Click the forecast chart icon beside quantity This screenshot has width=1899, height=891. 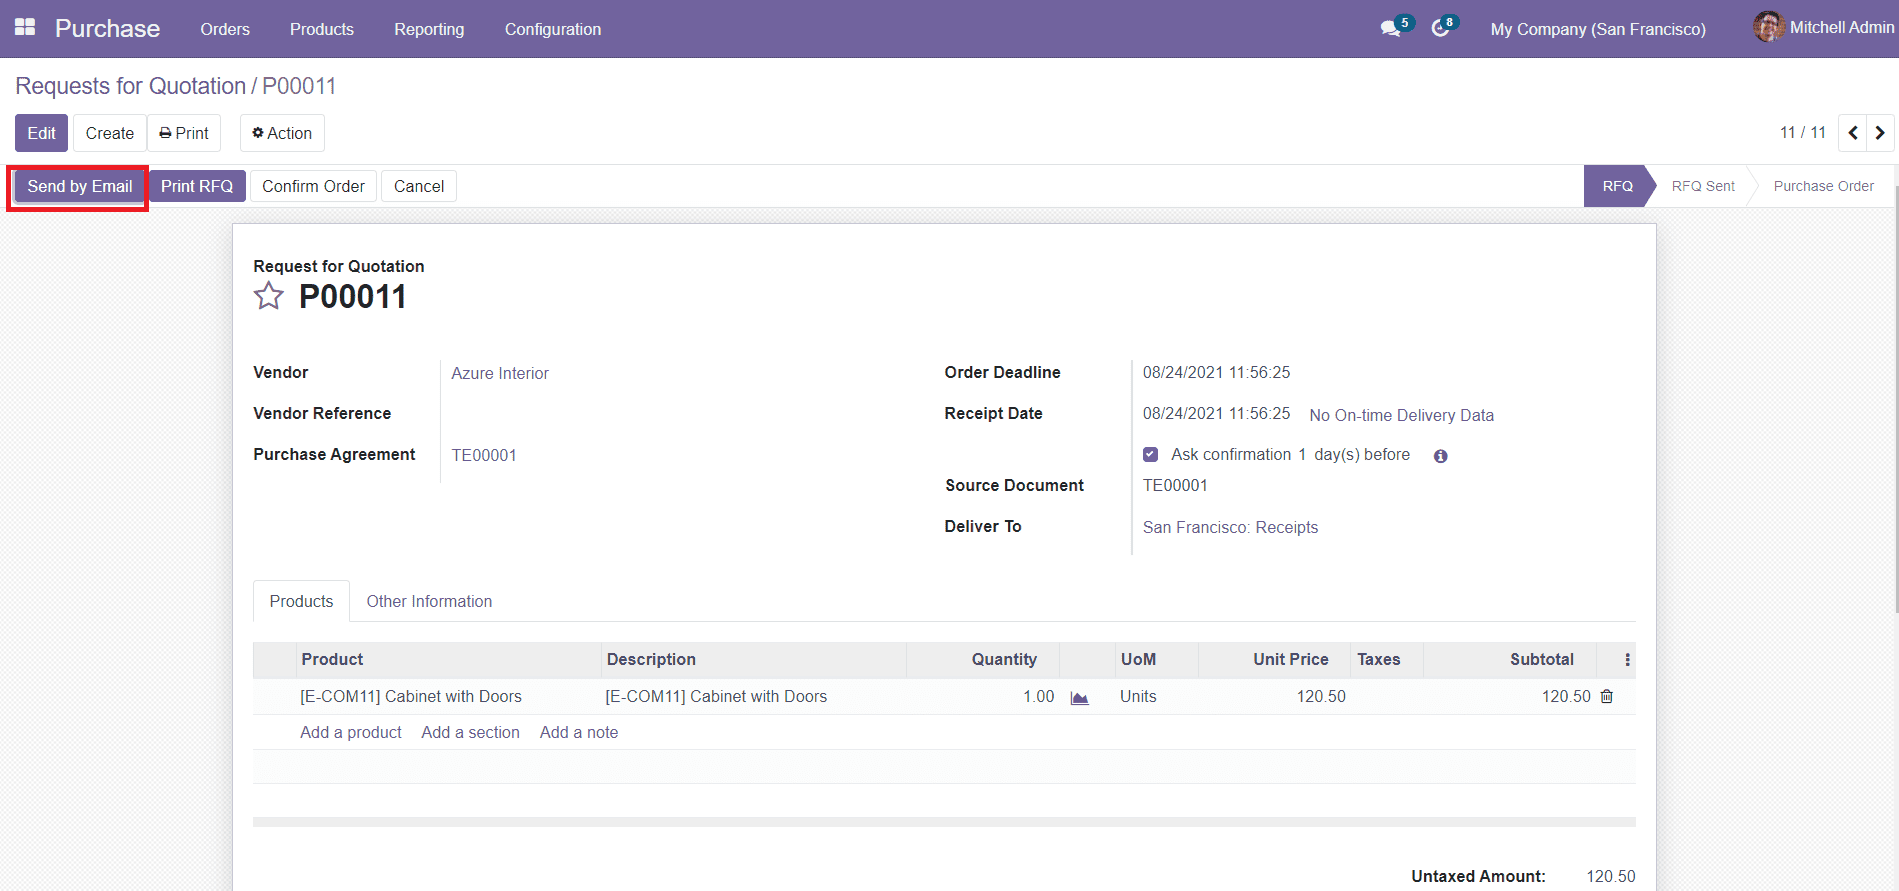(1079, 698)
